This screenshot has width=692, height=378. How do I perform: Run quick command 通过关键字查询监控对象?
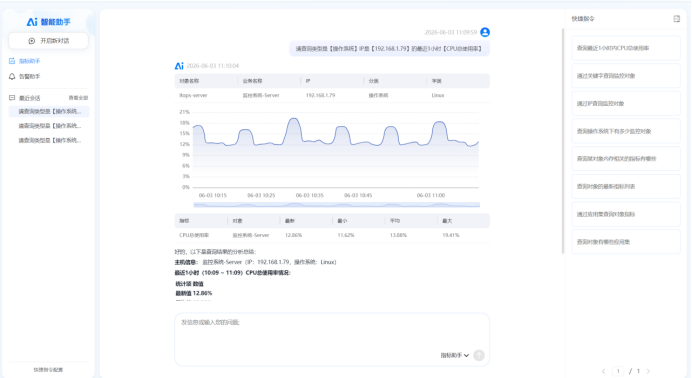(x=626, y=76)
